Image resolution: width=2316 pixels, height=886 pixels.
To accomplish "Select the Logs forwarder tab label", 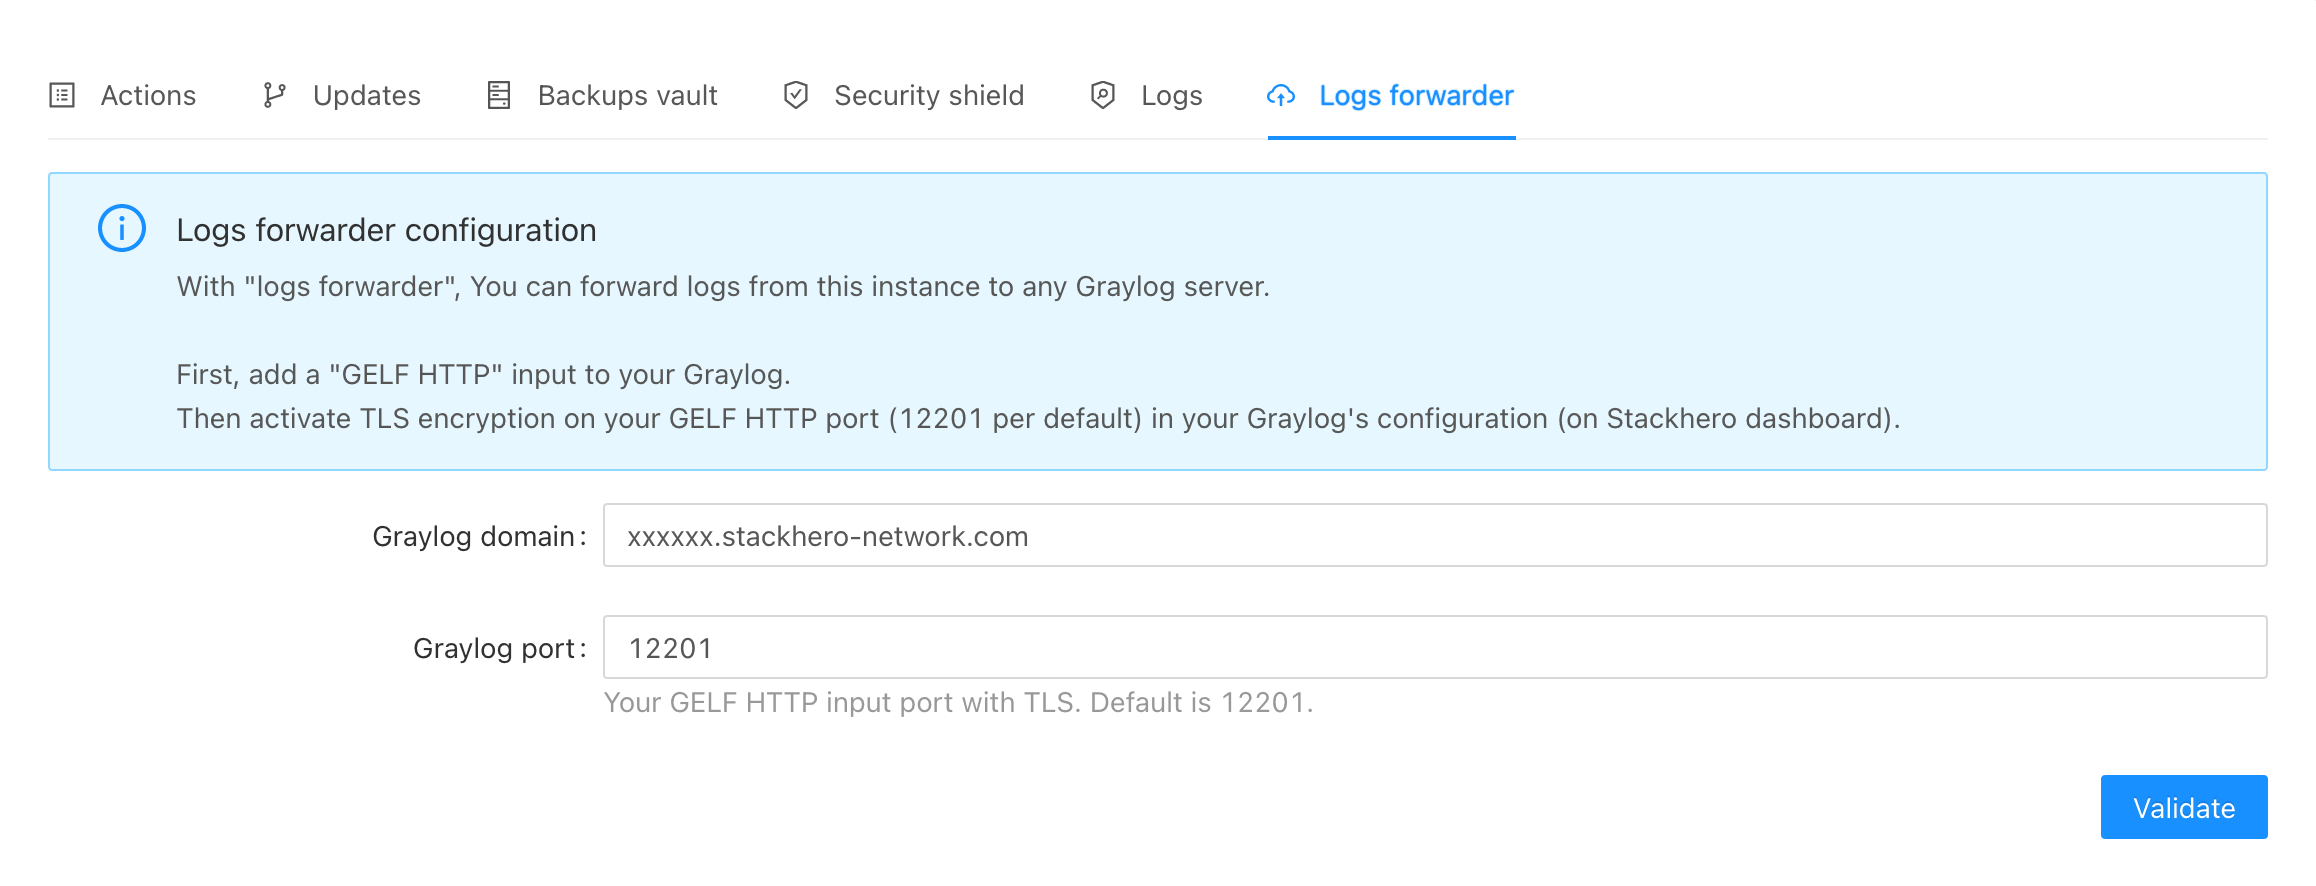I will 1416,95.
